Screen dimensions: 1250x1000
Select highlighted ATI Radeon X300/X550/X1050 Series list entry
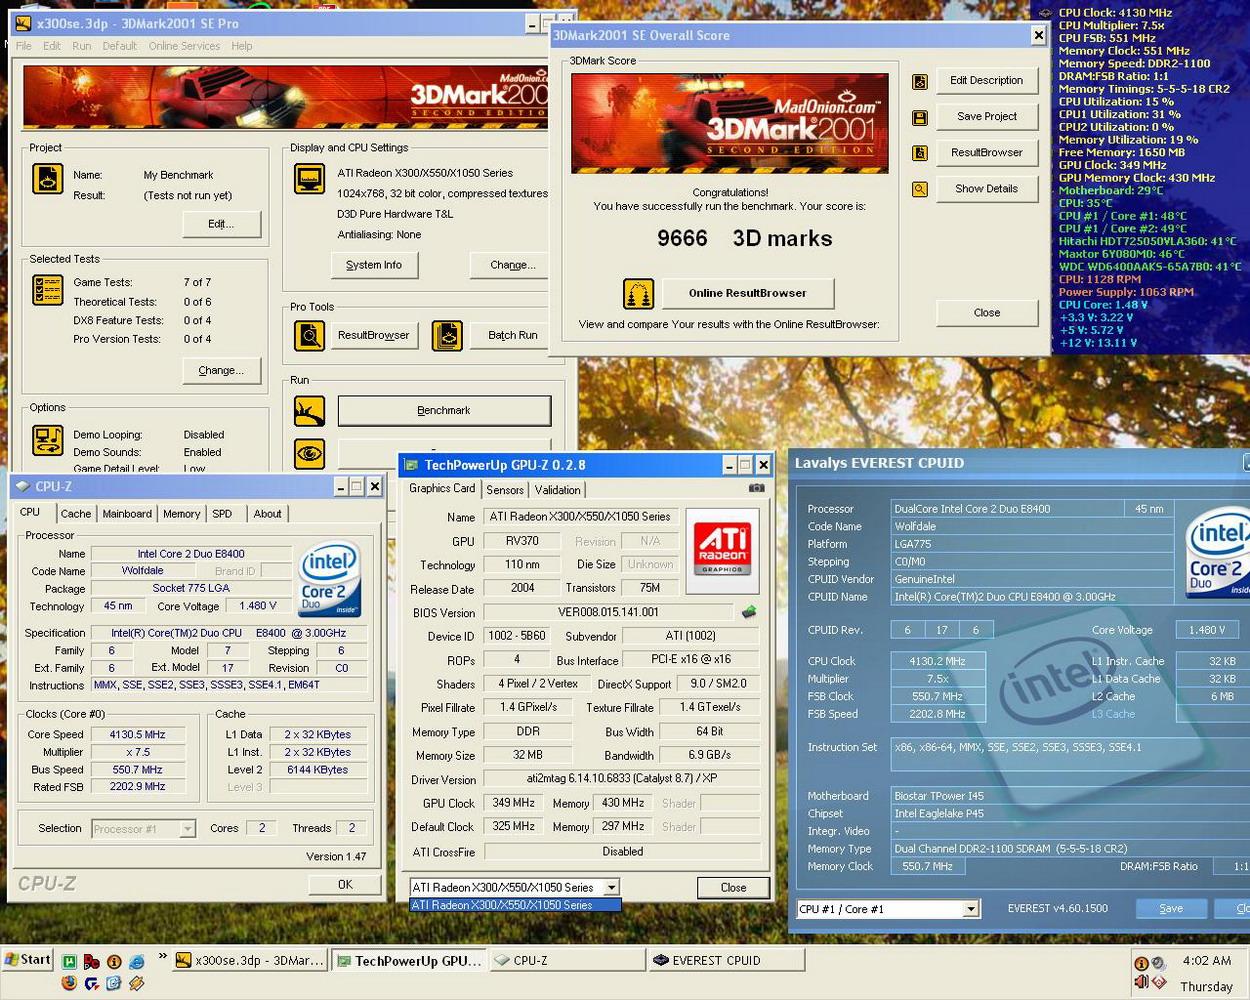pyautogui.click(x=515, y=905)
